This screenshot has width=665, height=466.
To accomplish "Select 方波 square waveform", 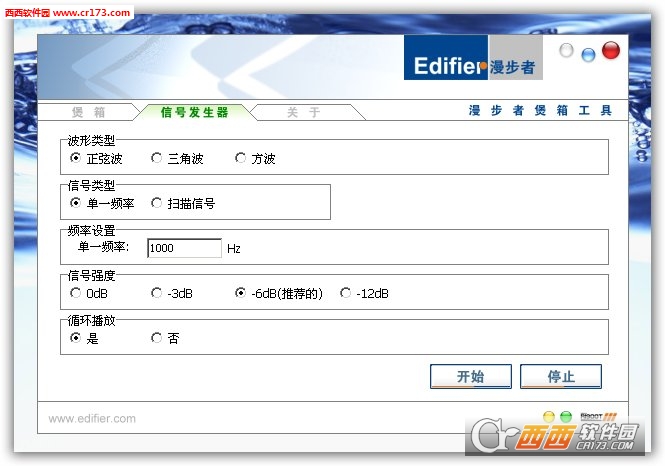I will 255,159.
